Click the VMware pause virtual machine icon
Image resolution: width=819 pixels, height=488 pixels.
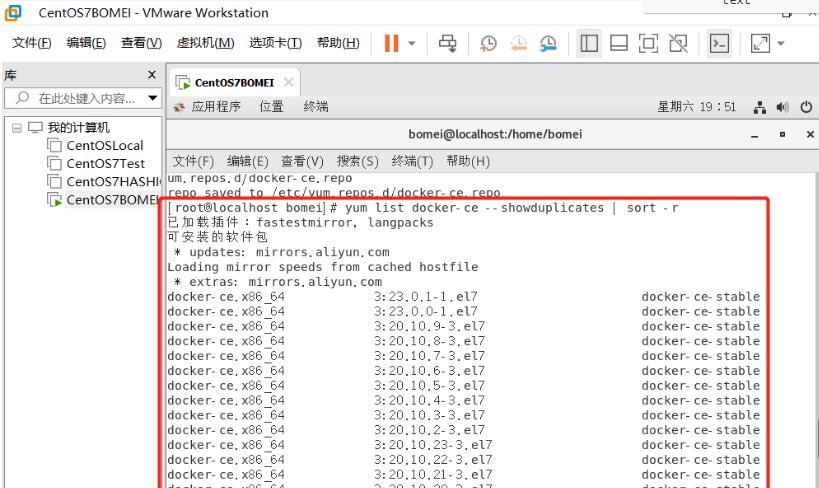(x=391, y=43)
